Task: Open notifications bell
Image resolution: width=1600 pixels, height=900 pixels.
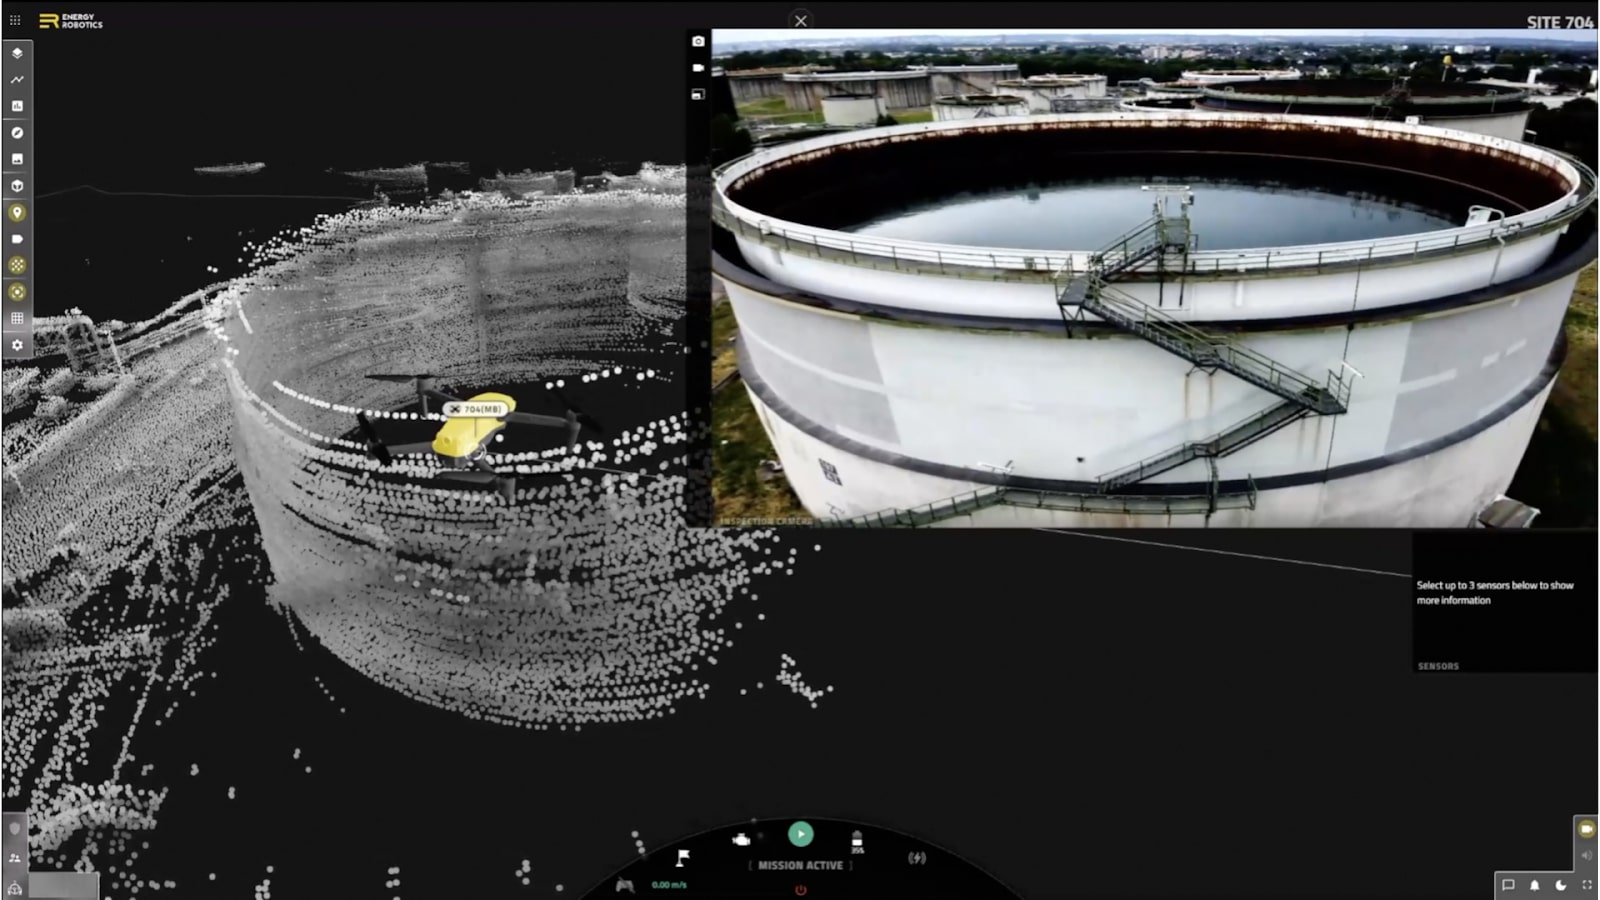Action: pos(1534,885)
